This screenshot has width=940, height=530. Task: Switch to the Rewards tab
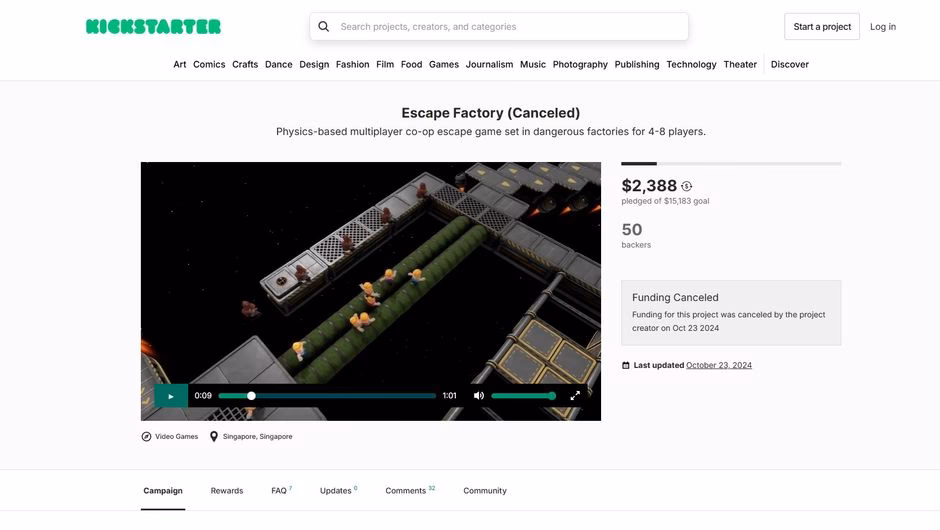pos(227,490)
